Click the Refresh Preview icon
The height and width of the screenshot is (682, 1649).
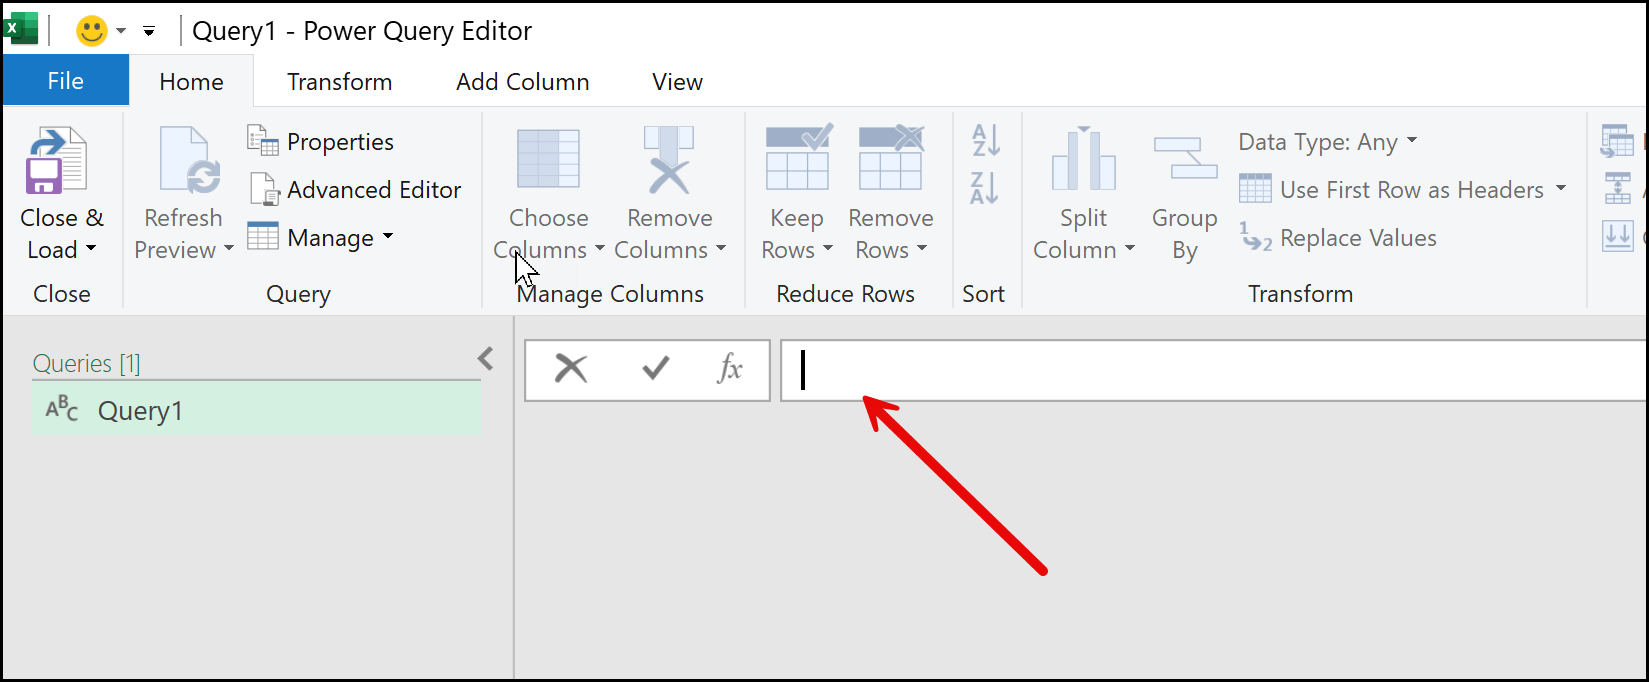click(x=184, y=160)
